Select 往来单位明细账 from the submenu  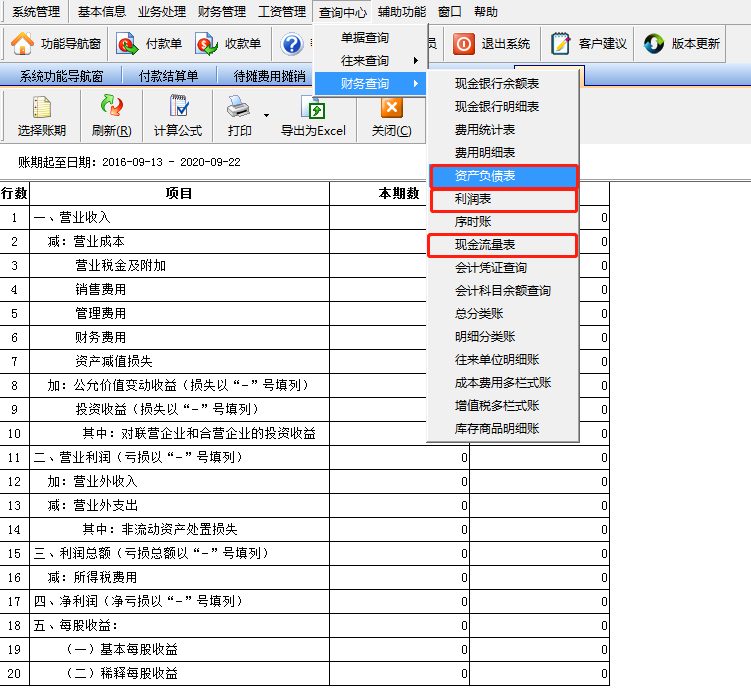[x=503, y=359]
